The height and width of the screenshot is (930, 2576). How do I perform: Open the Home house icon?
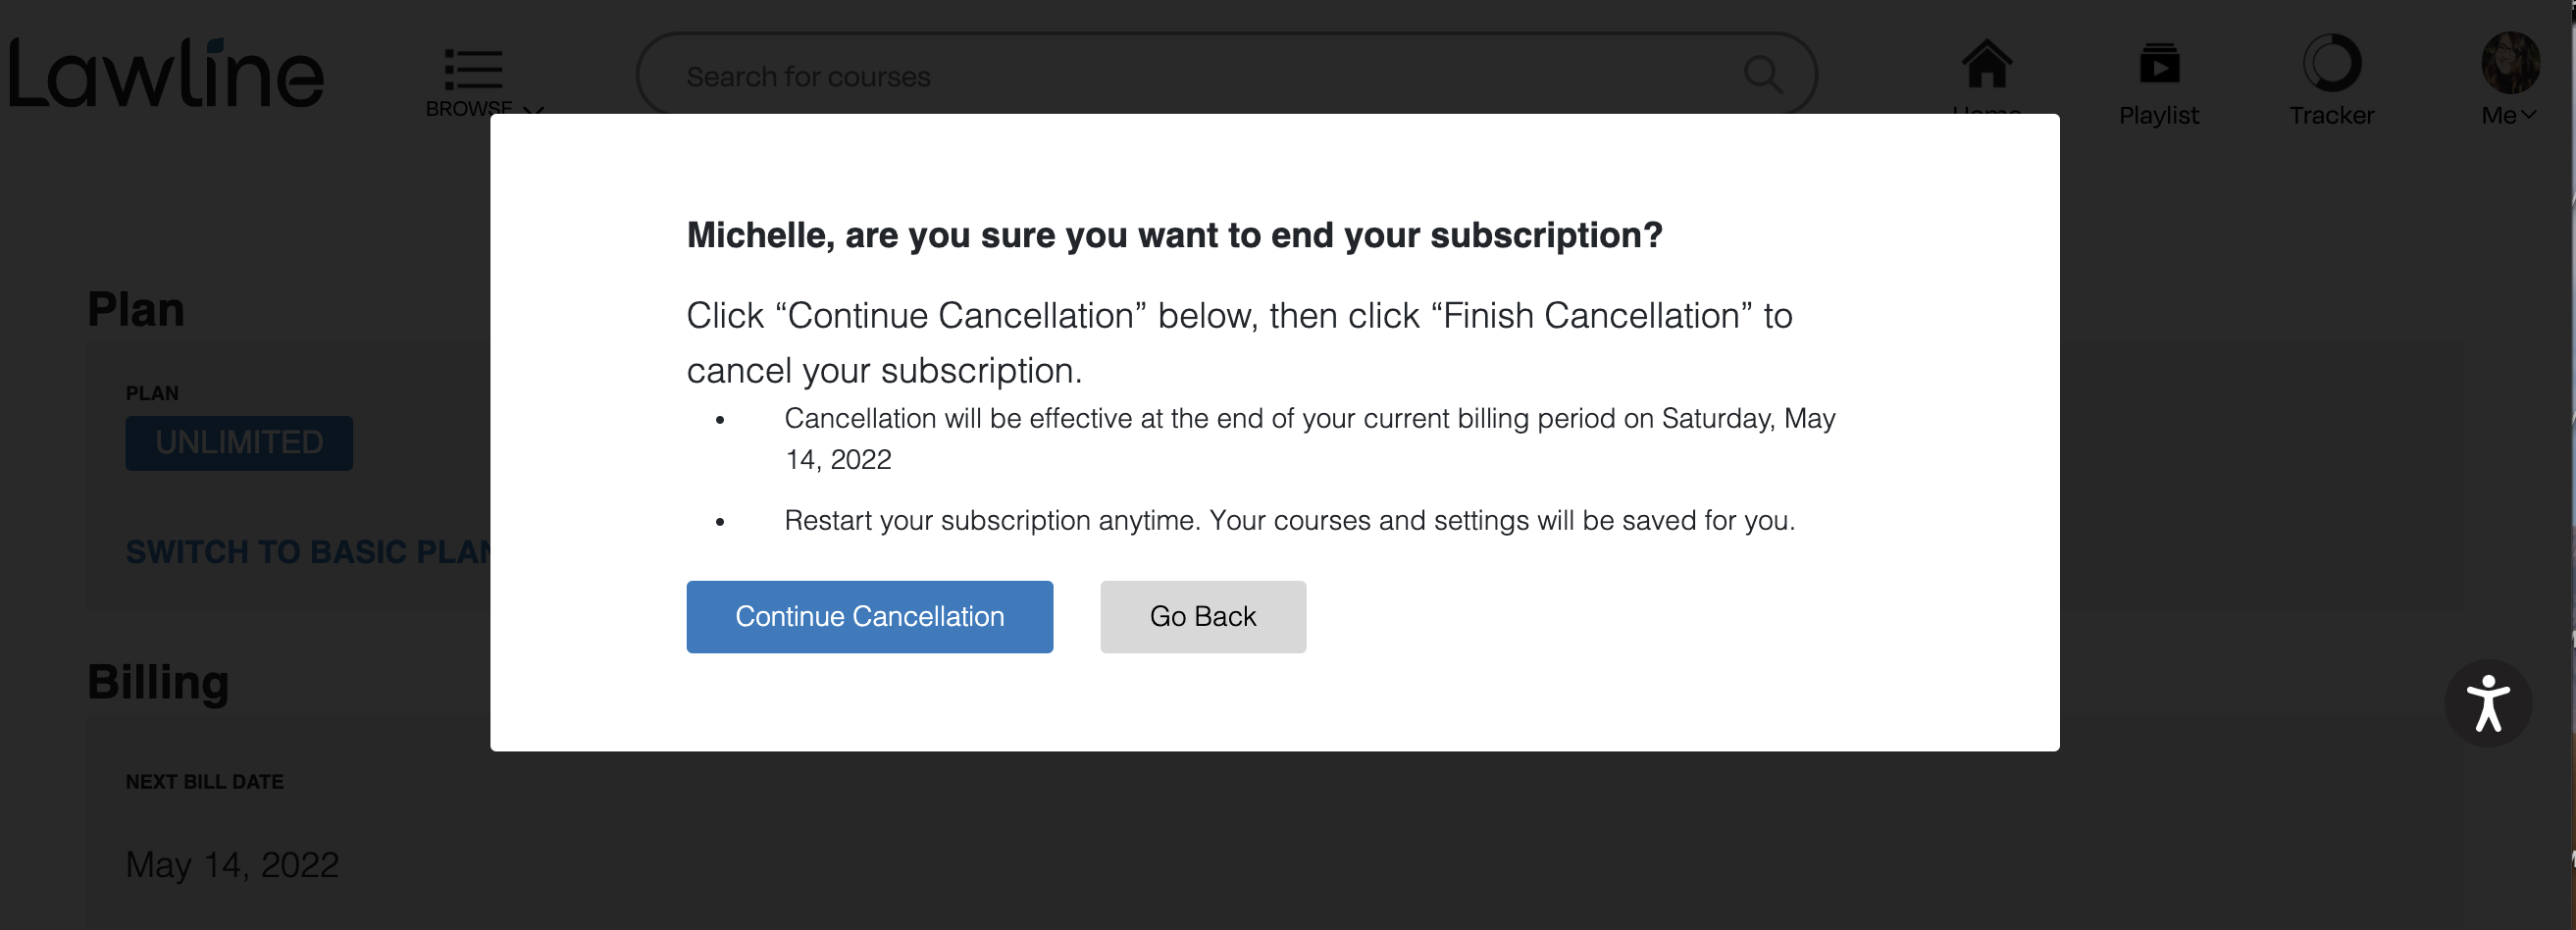(x=1986, y=64)
